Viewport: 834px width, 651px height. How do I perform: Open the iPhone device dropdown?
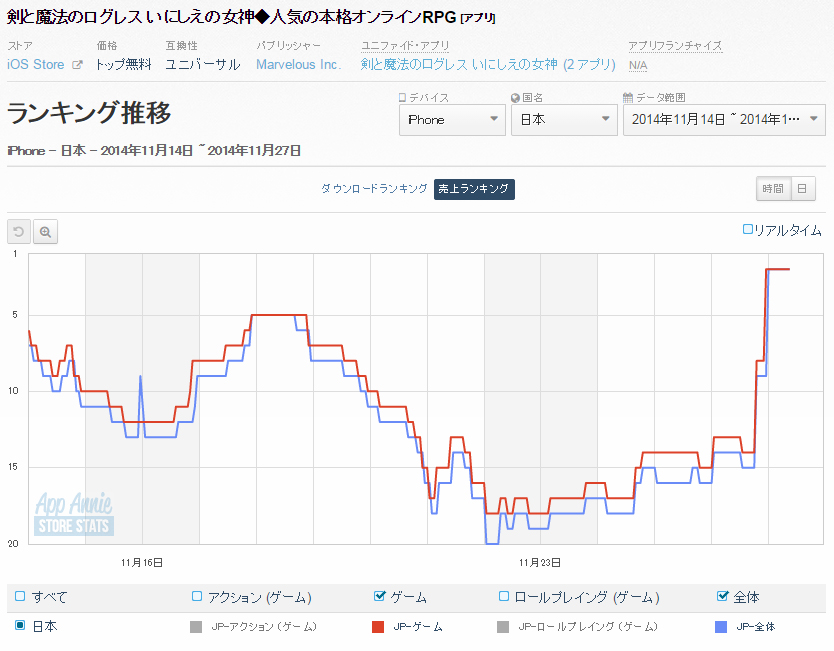[x=452, y=120]
